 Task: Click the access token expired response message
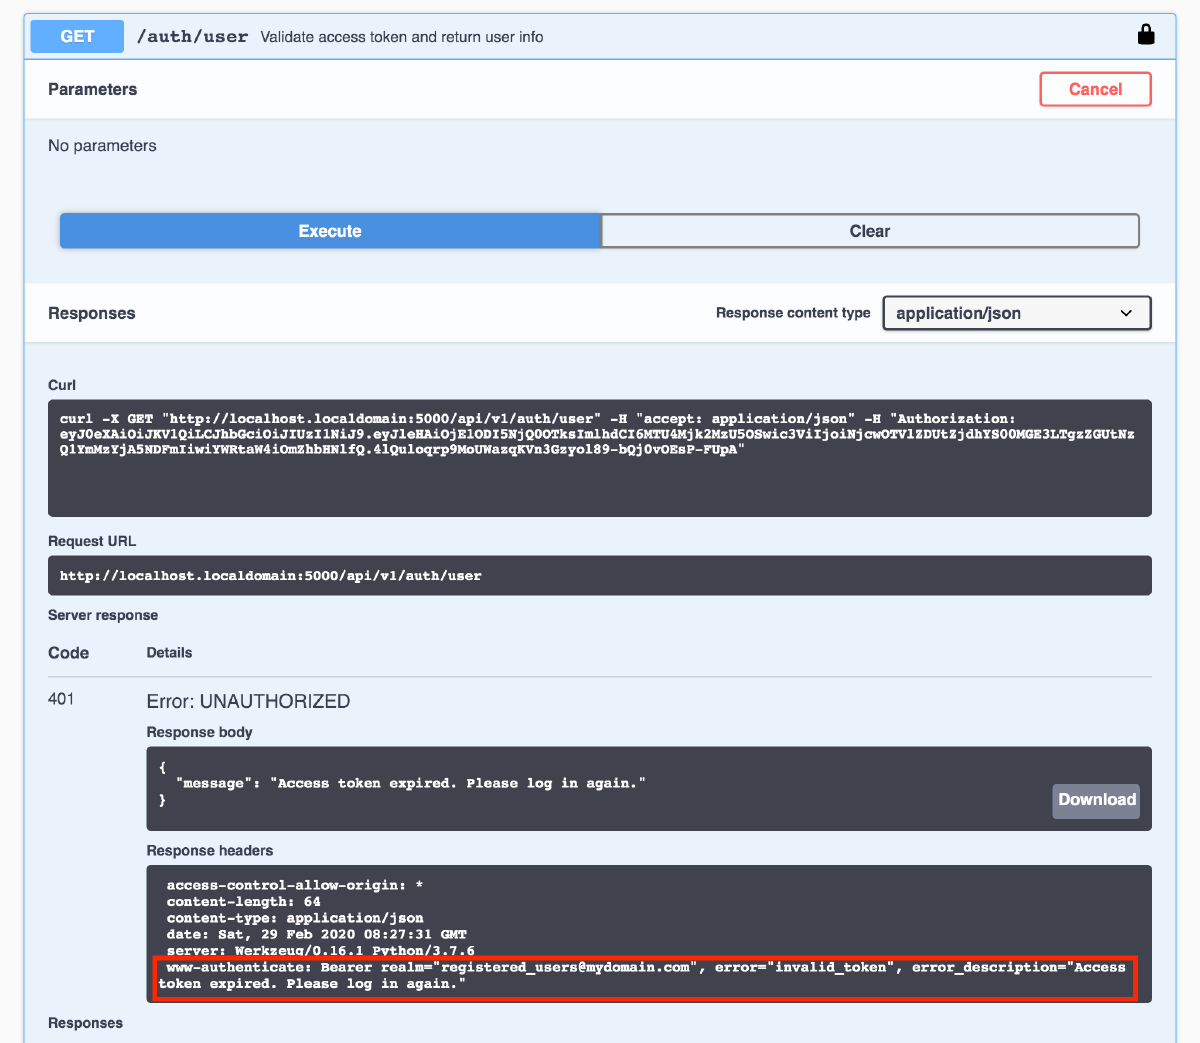click(x=400, y=783)
